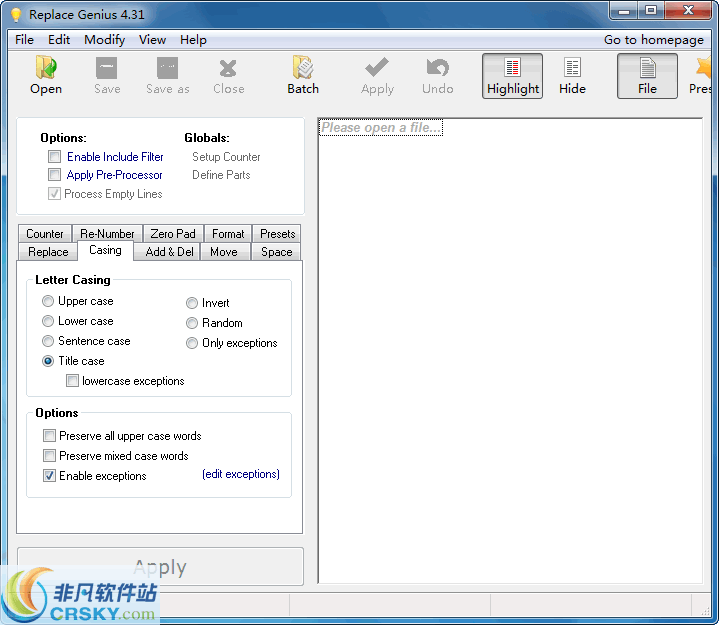Open the Help menu
The width and height of the screenshot is (719, 625).
coord(193,40)
